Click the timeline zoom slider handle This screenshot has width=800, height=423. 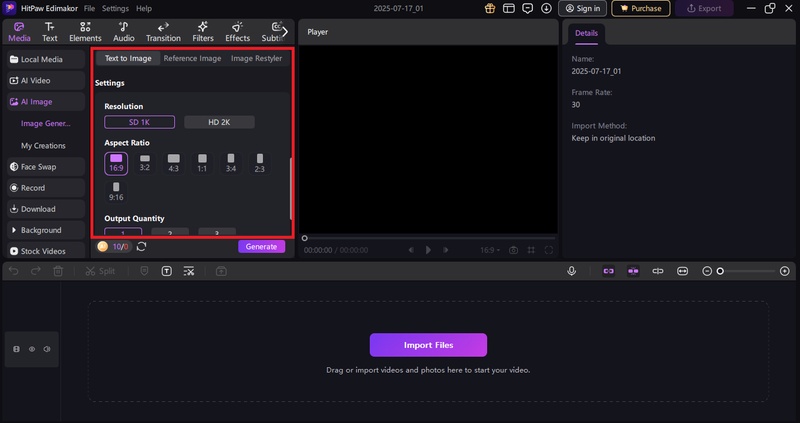(720, 271)
